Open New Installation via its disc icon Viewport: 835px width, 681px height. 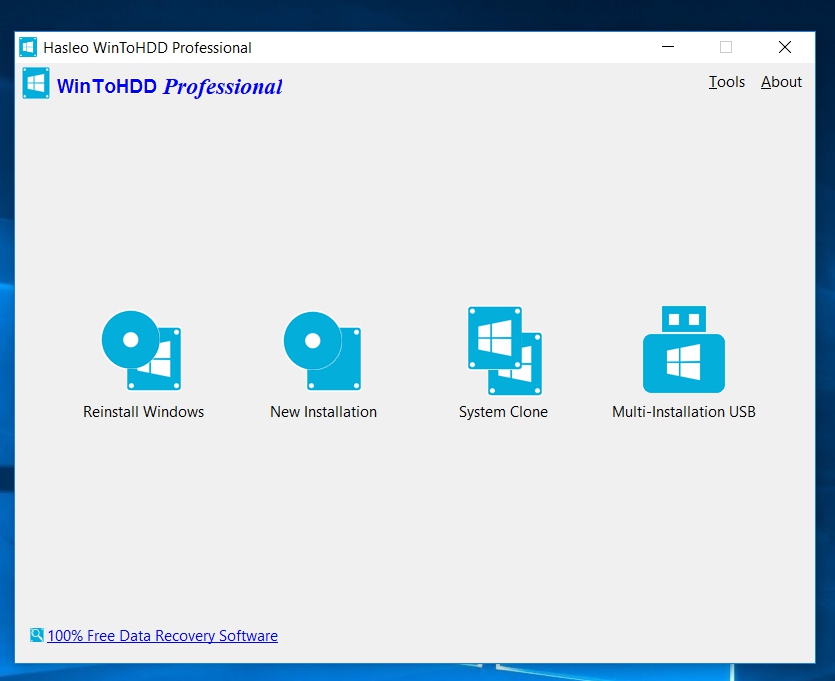point(322,350)
